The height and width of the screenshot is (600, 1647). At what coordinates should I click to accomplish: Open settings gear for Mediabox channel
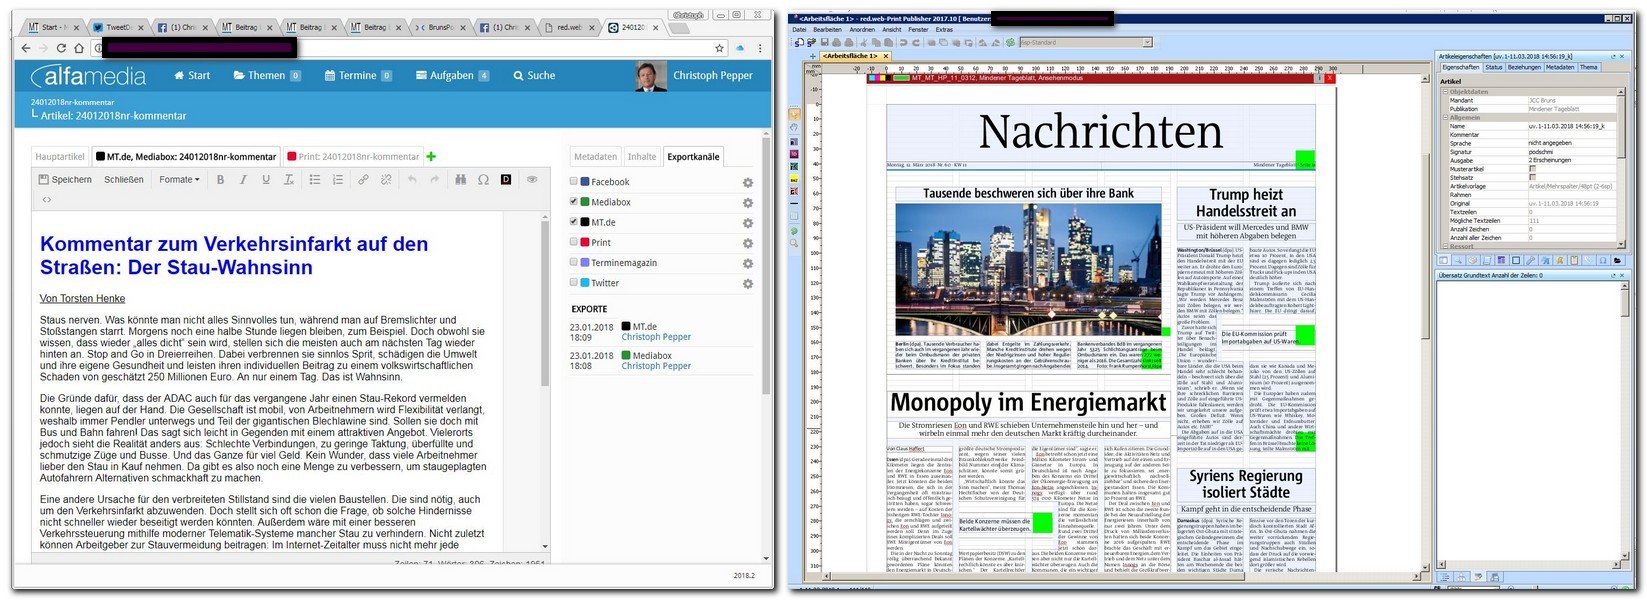coord(747,203)
